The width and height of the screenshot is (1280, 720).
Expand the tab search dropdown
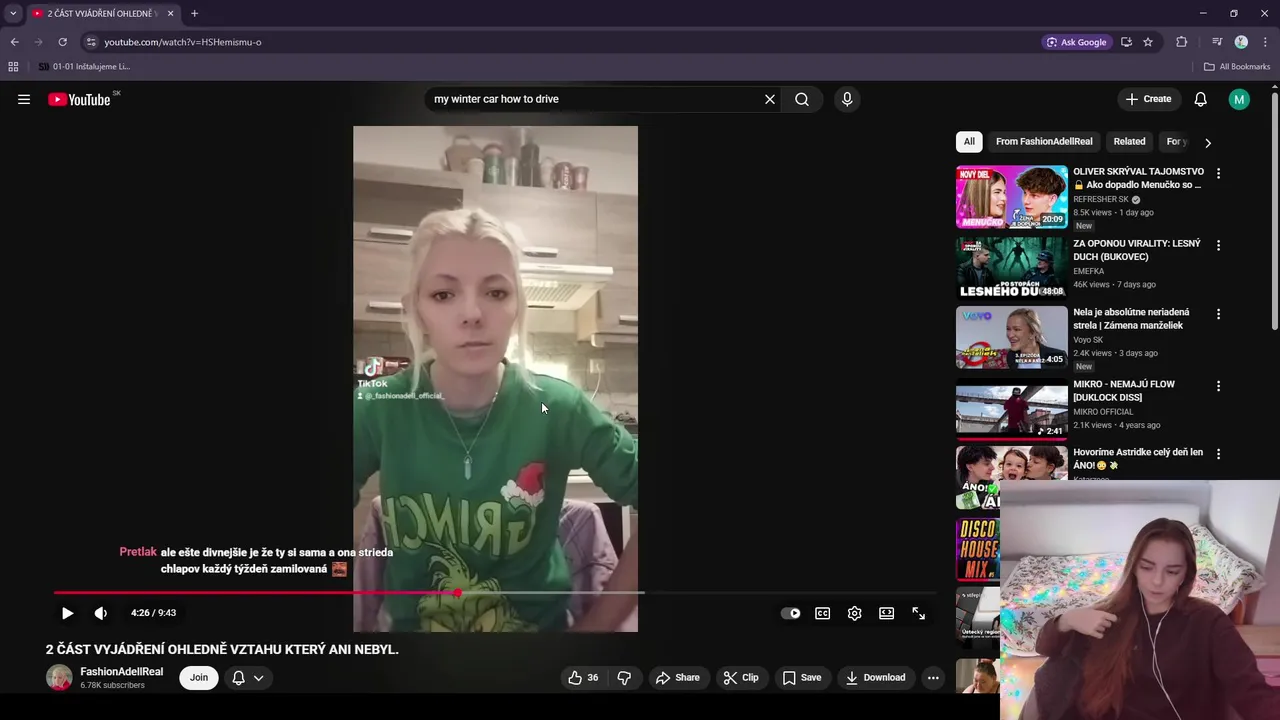[13, 13]
